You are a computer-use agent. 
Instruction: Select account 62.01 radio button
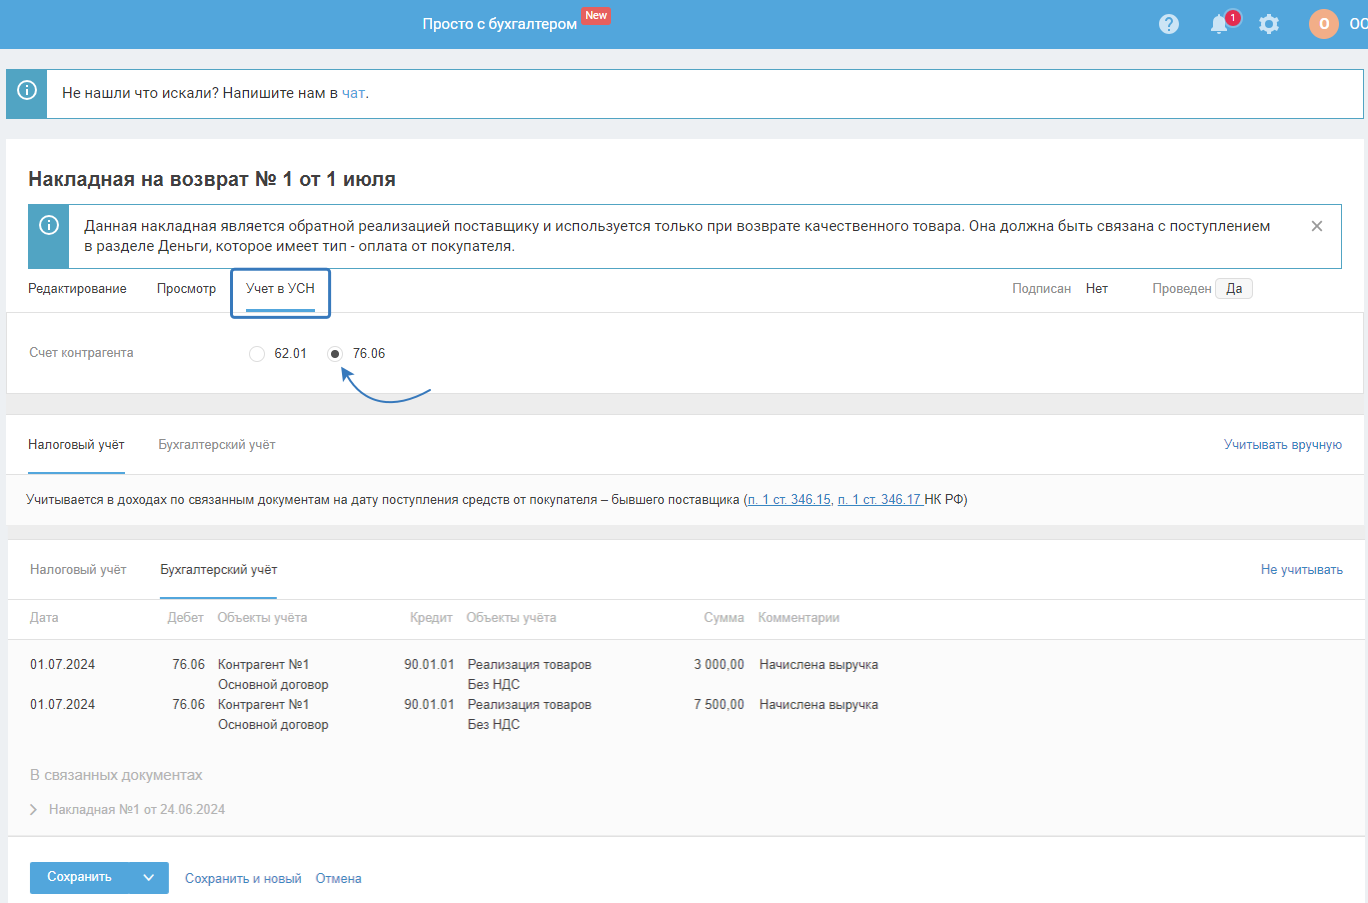click(257, 354)
